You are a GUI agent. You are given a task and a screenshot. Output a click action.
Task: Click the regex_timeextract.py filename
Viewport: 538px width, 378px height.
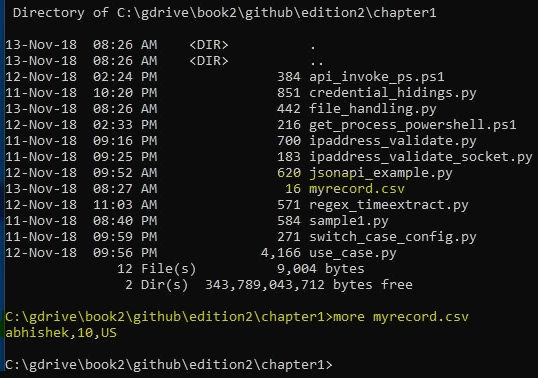pos(388,205)
